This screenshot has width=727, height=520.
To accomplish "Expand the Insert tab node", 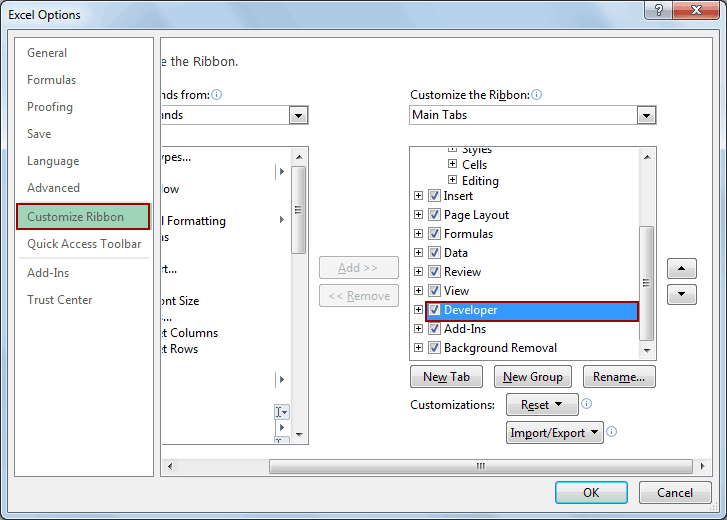I will pos(418,196).
